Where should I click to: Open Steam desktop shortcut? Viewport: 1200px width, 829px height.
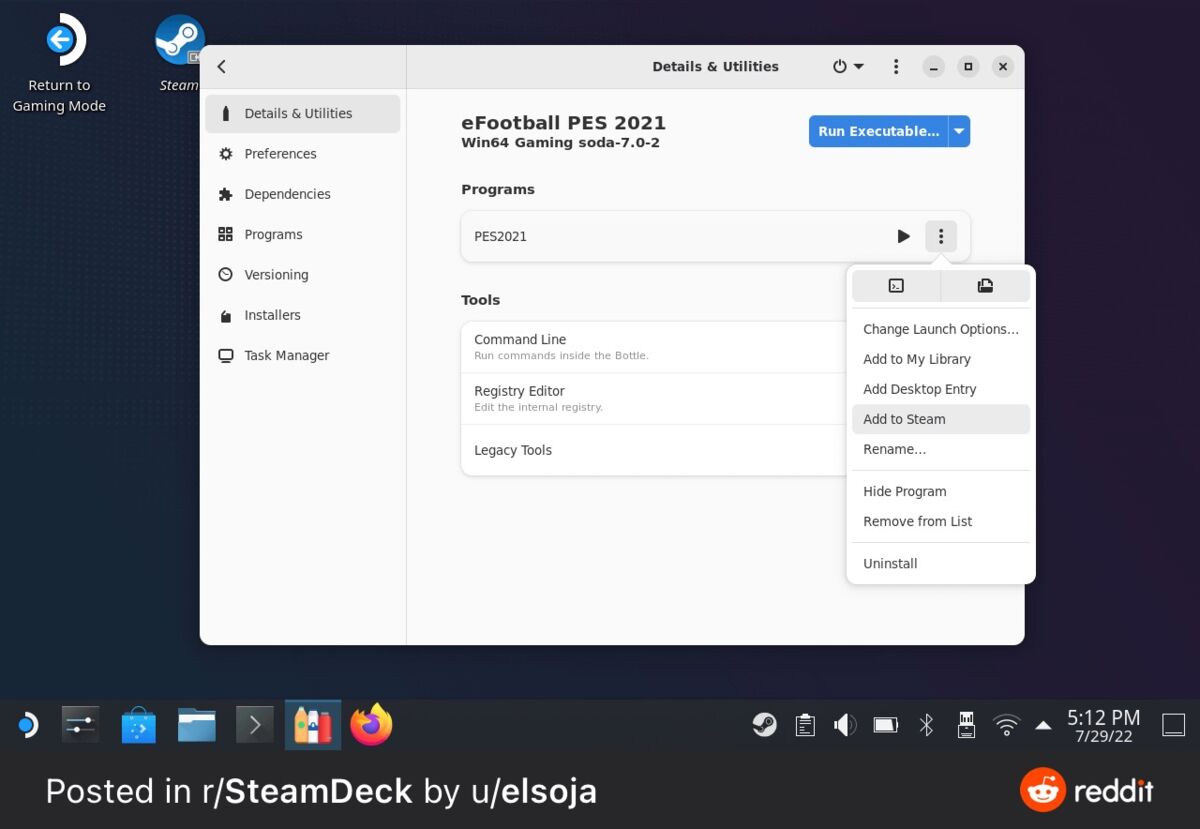pyautogui.click(x=180, y=53)
